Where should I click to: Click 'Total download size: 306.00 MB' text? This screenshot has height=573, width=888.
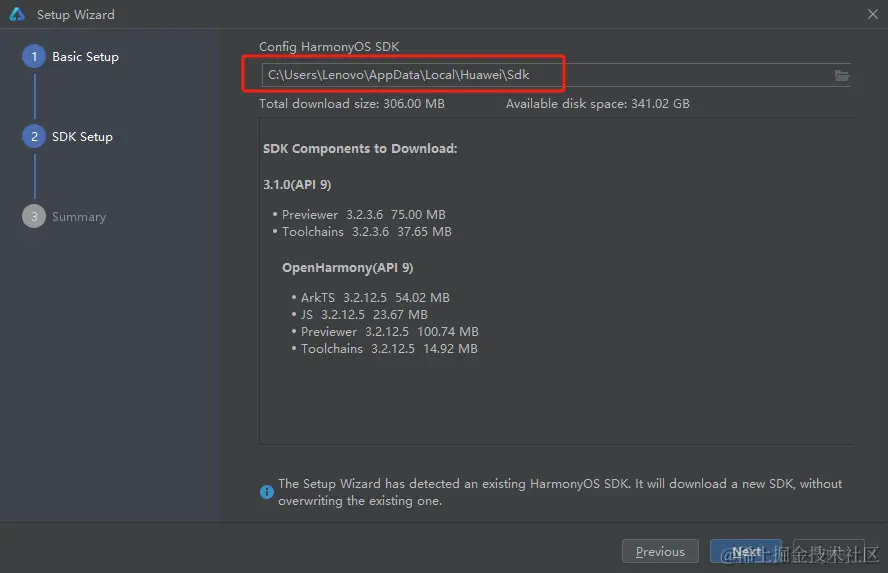pyautogui.click(x=352, y=104)
